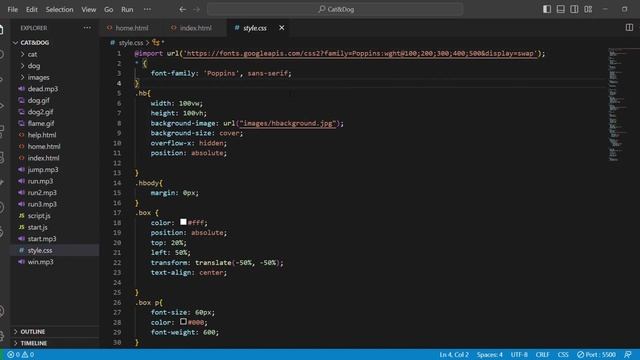Open the Run menu
Screen dimensions: 640x360
[x=127, y=9]
